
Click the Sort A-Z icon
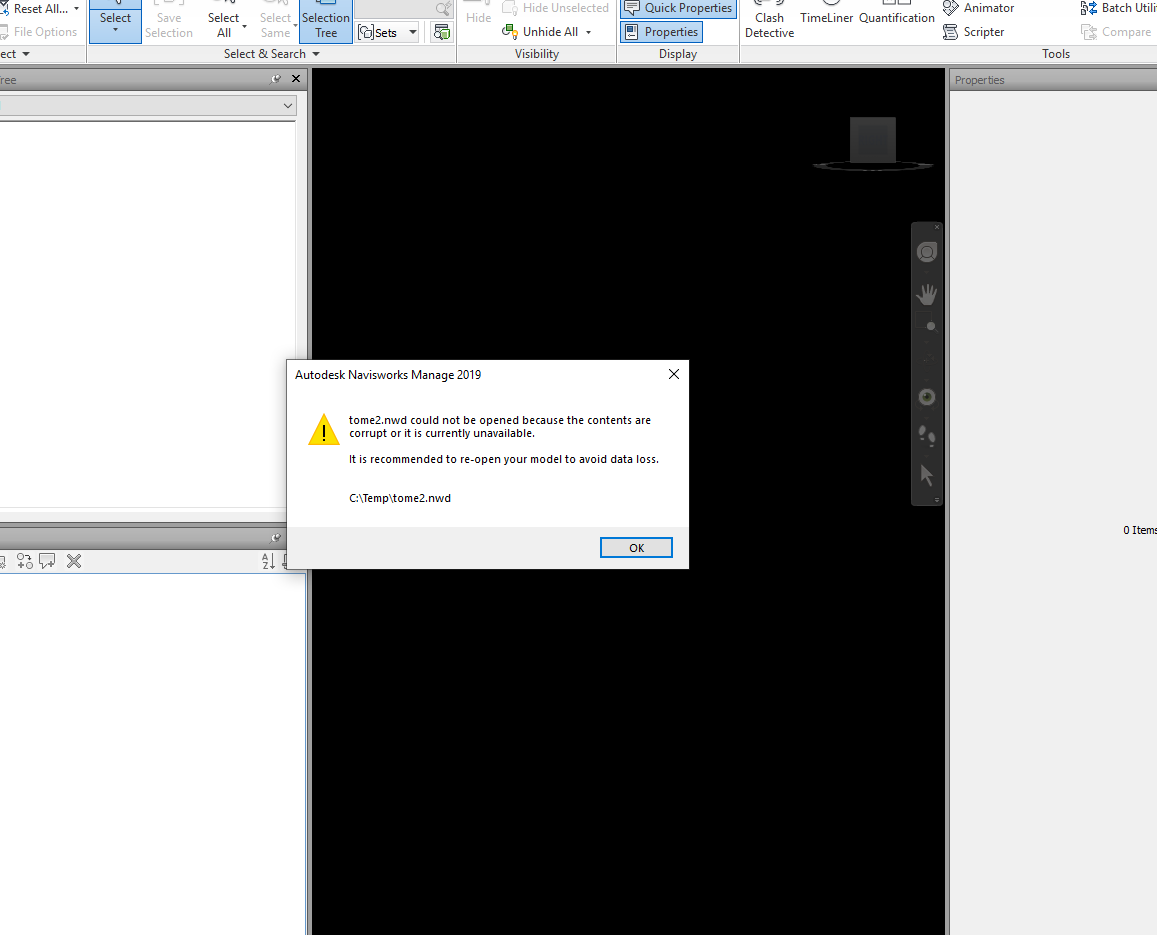pyautogui.click(x=268, y=562)
